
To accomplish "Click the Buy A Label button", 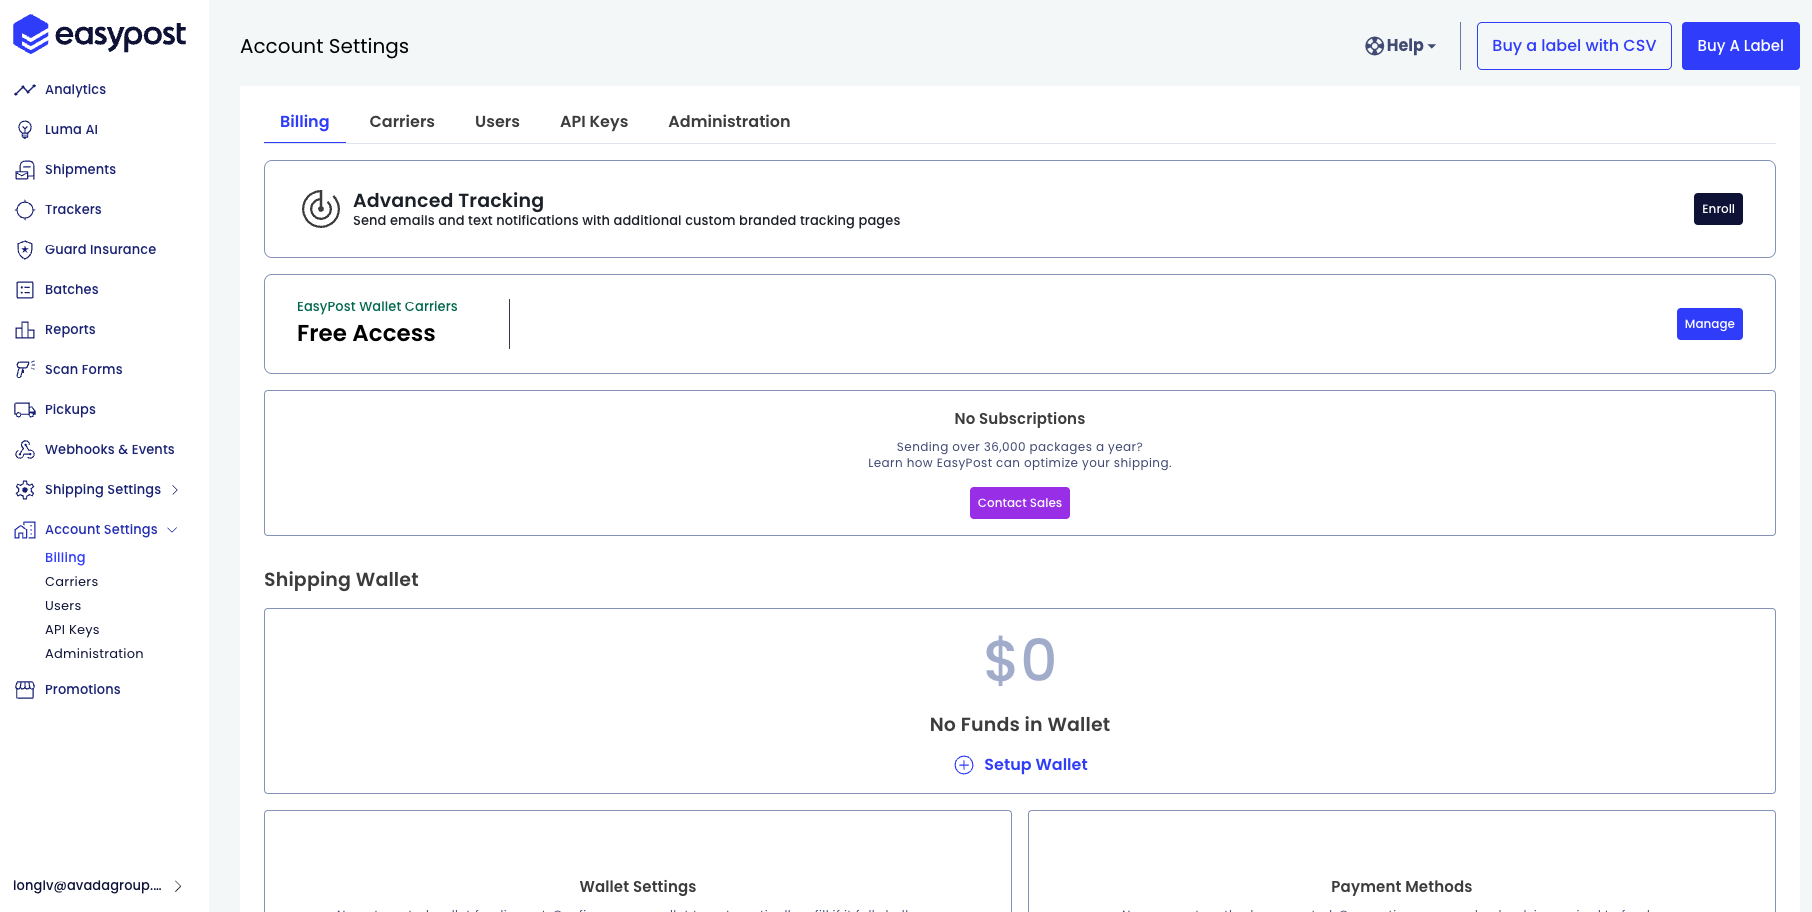I will tap(1740, 46).
